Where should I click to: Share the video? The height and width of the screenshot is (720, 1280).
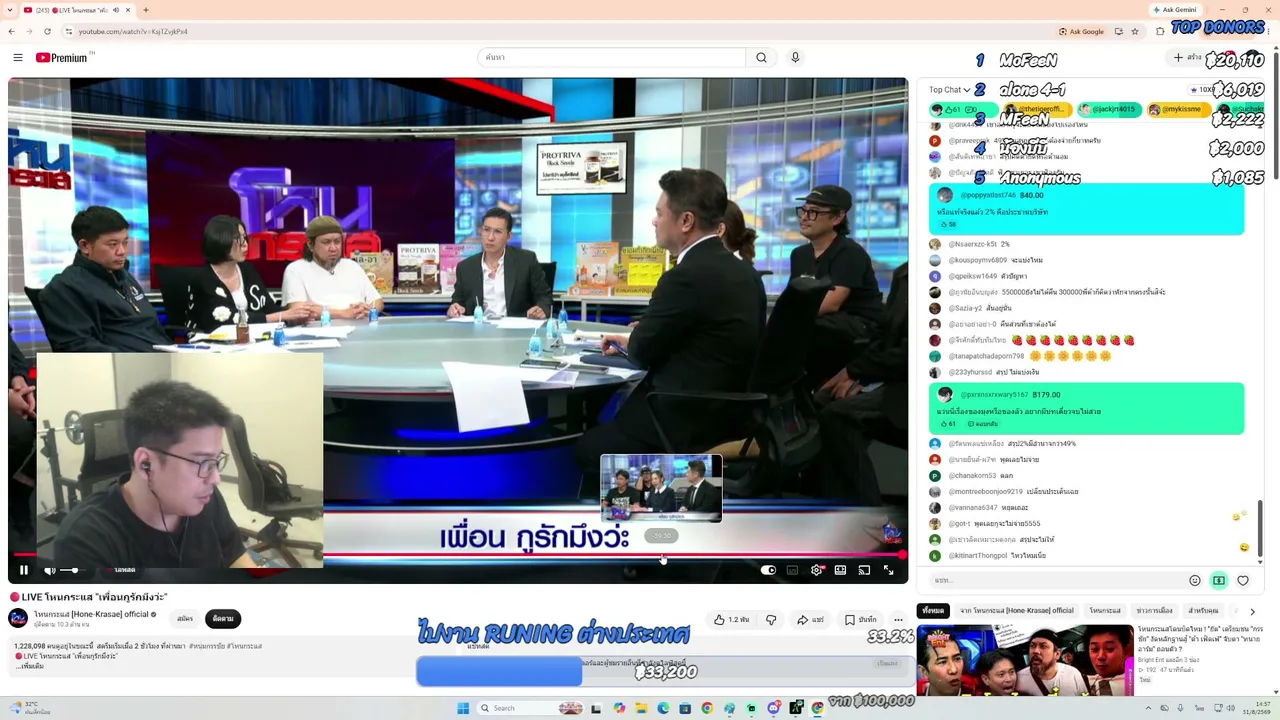click(809, 620)
